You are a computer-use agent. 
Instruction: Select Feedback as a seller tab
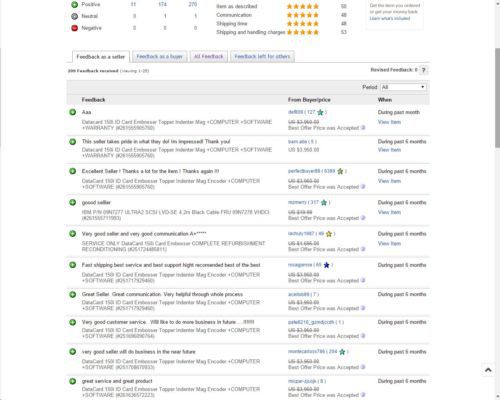[101, 57]
